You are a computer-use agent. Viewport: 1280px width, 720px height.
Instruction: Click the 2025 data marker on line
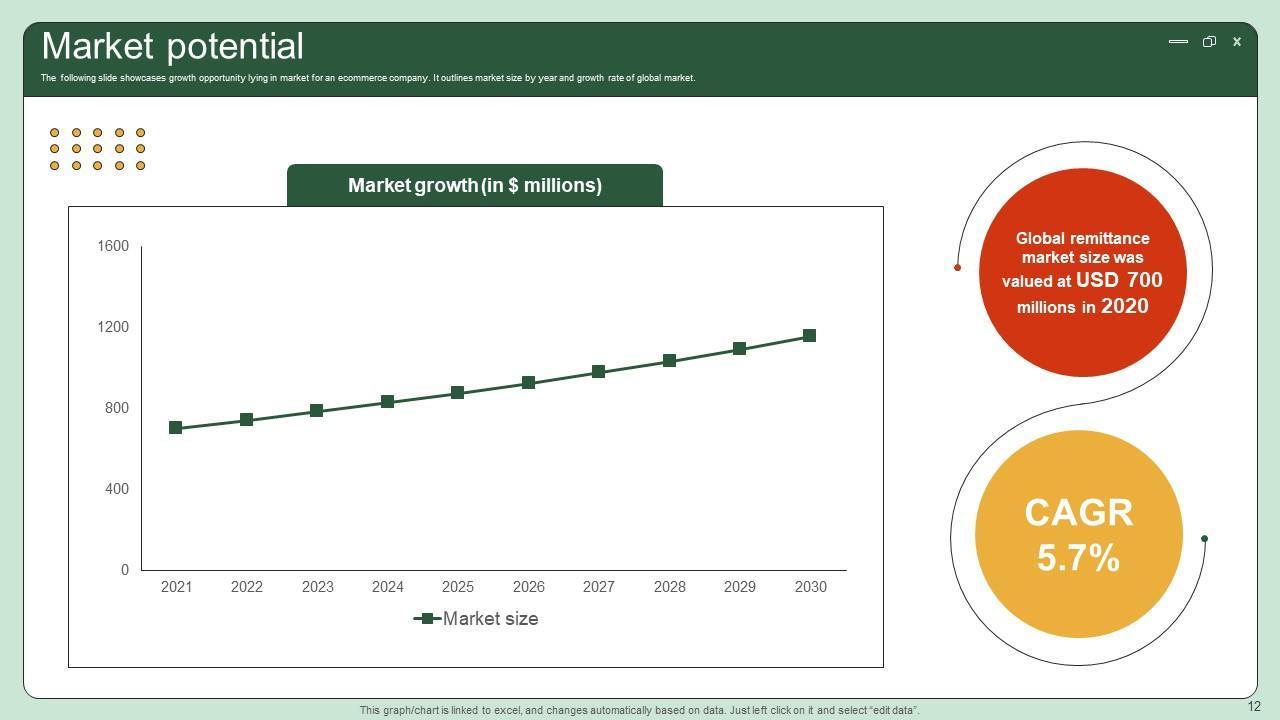[x=458, y=393]
